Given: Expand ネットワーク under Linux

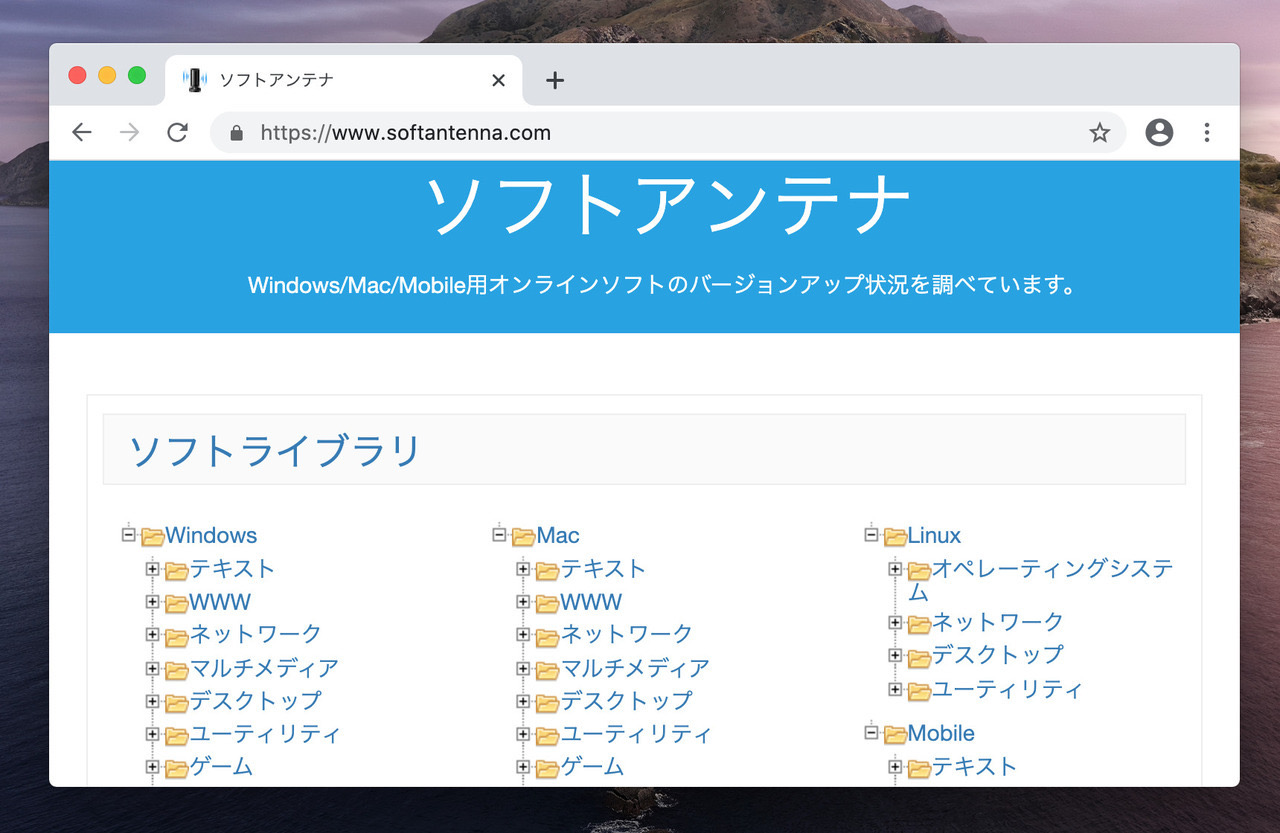Looking at the screenshot, I should (x=895, y=623).
